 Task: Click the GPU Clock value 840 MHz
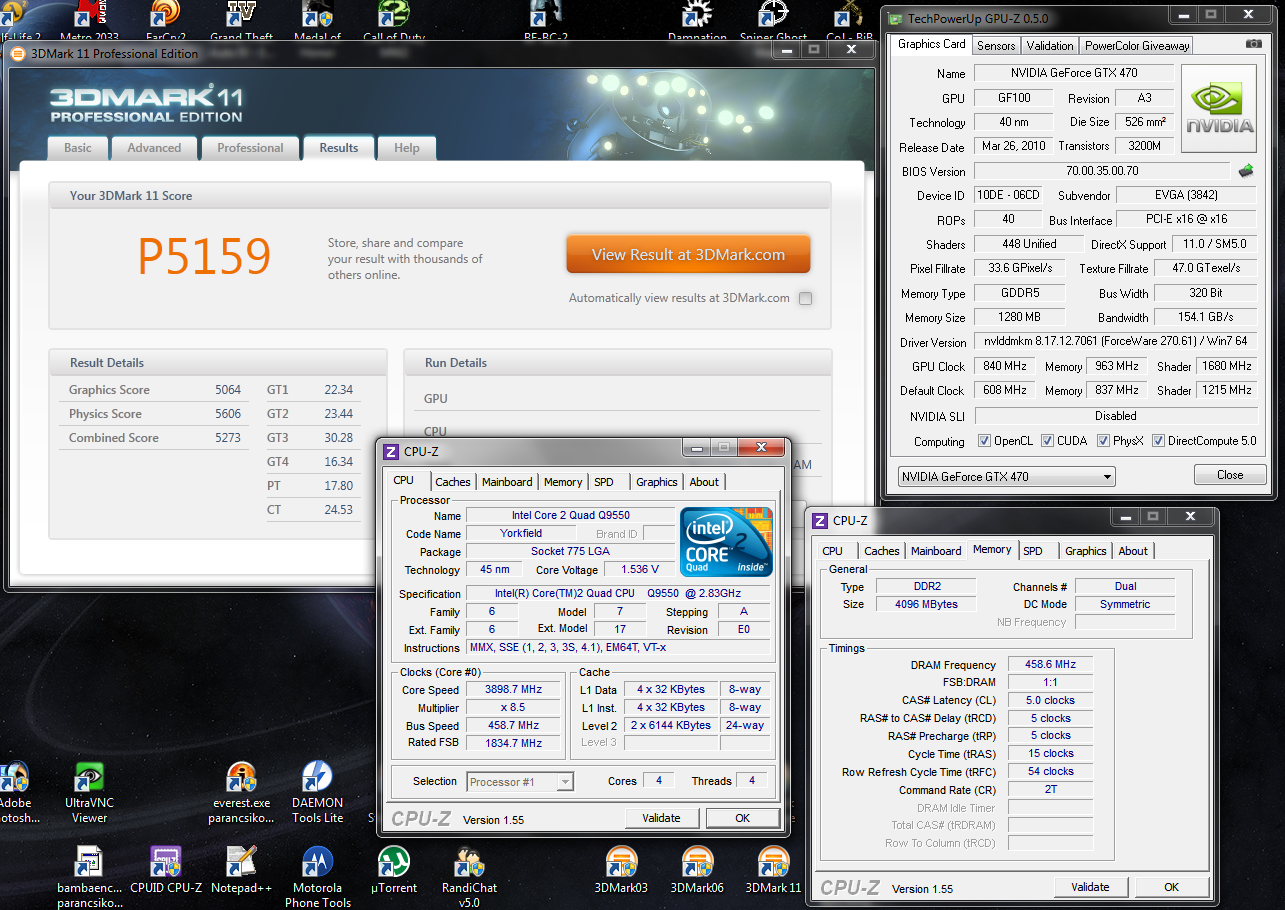tap(1004, 366)
